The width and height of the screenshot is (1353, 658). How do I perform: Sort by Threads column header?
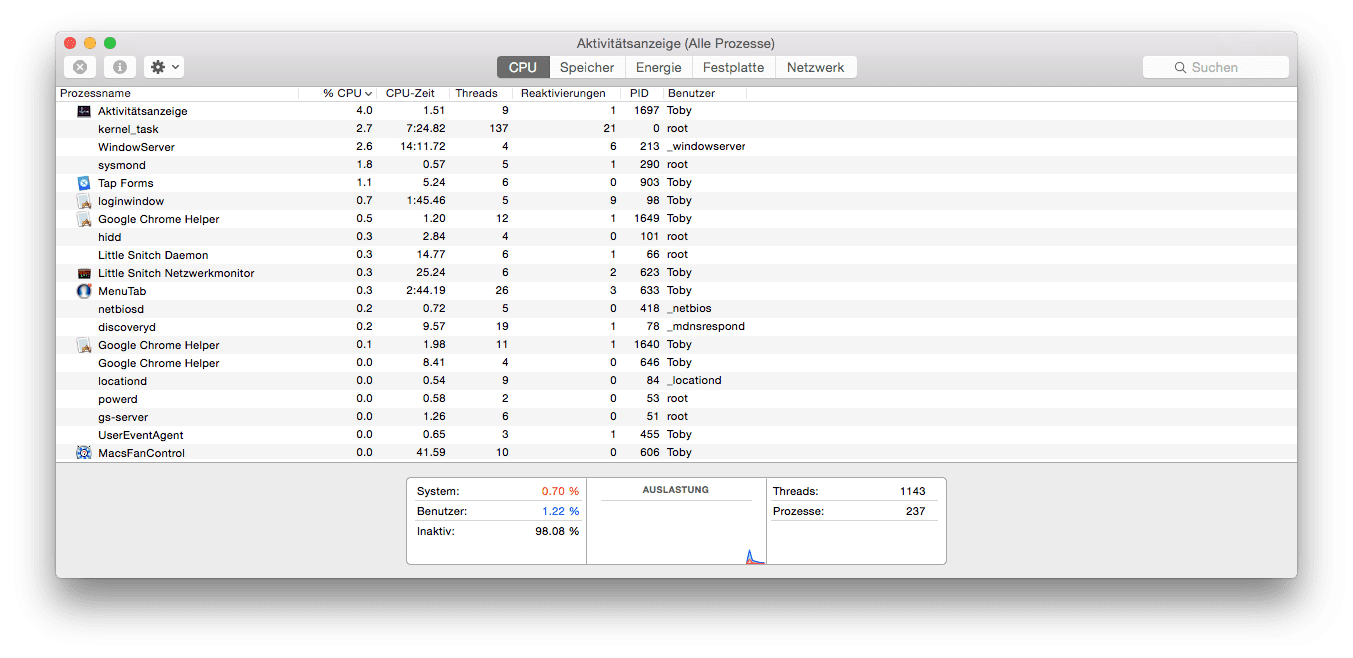482,93
